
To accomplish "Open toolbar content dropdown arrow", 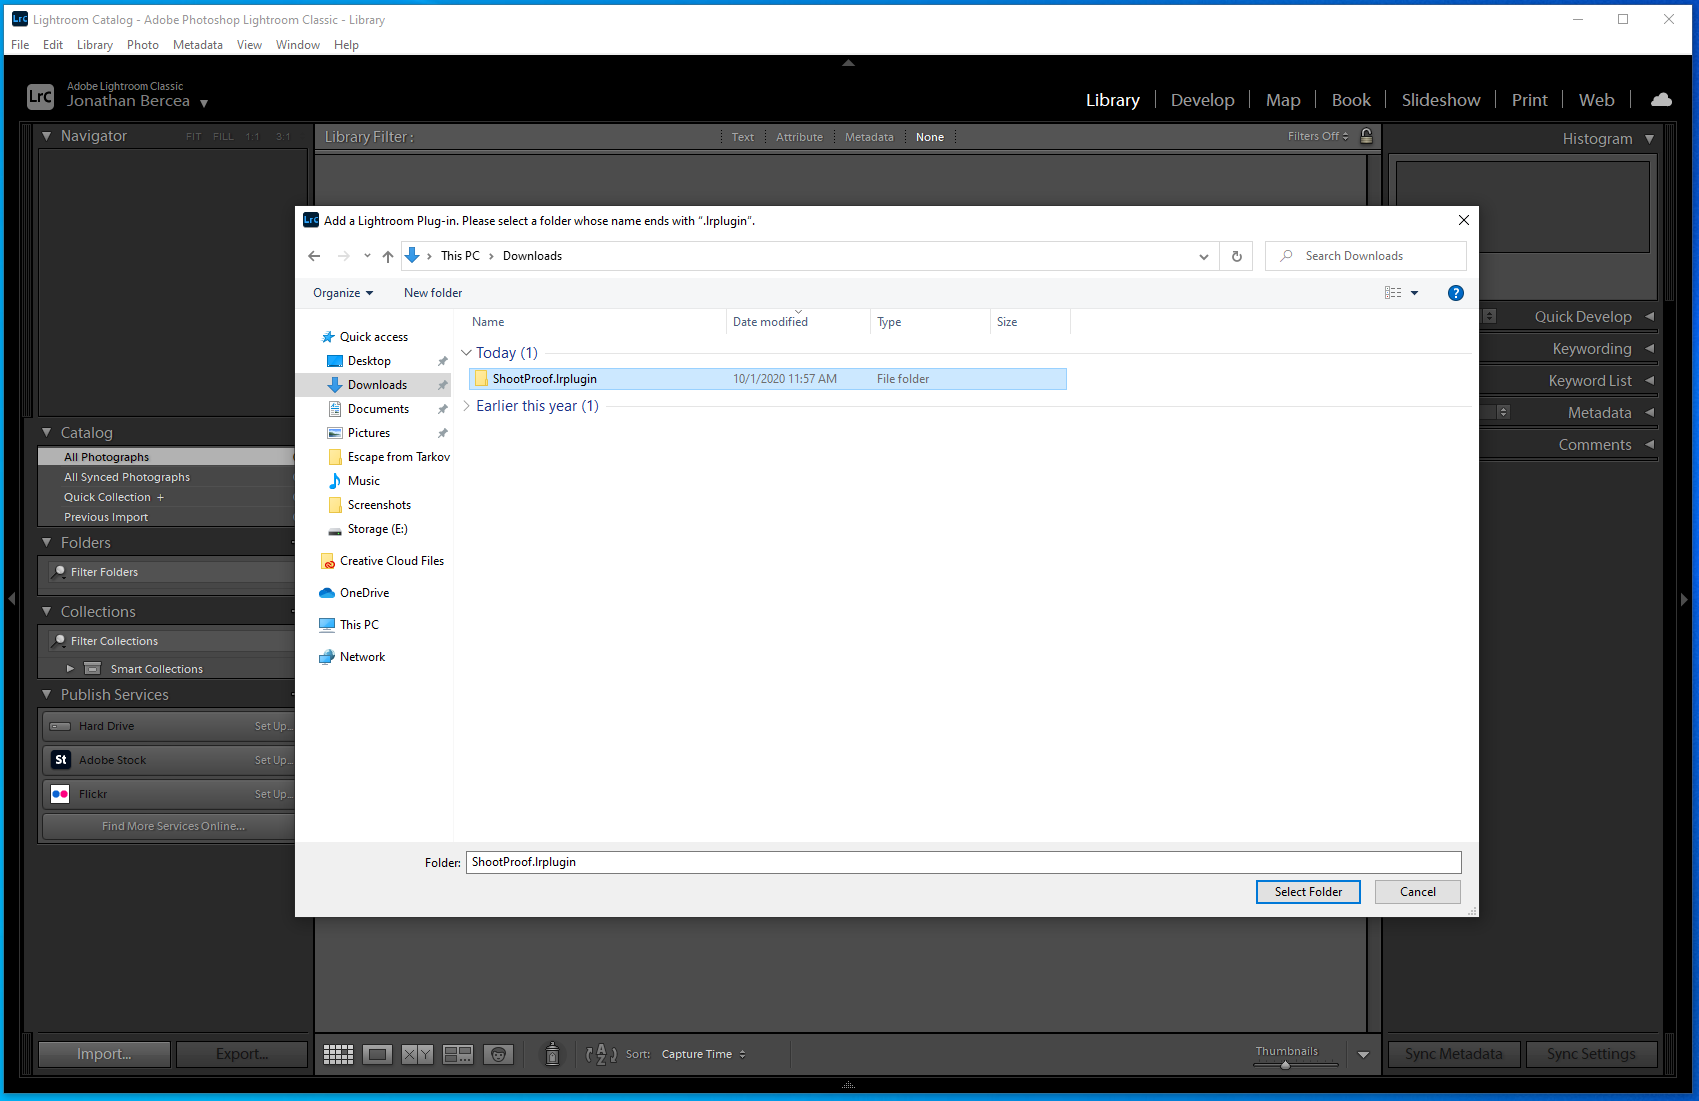I will point(1363,1054).
